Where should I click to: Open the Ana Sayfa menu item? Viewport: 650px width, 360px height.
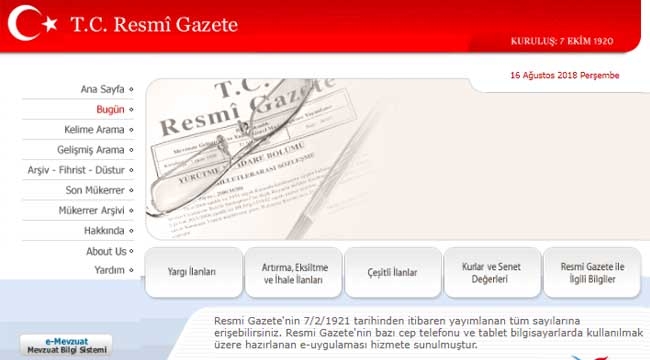click(x=102, y=89)
